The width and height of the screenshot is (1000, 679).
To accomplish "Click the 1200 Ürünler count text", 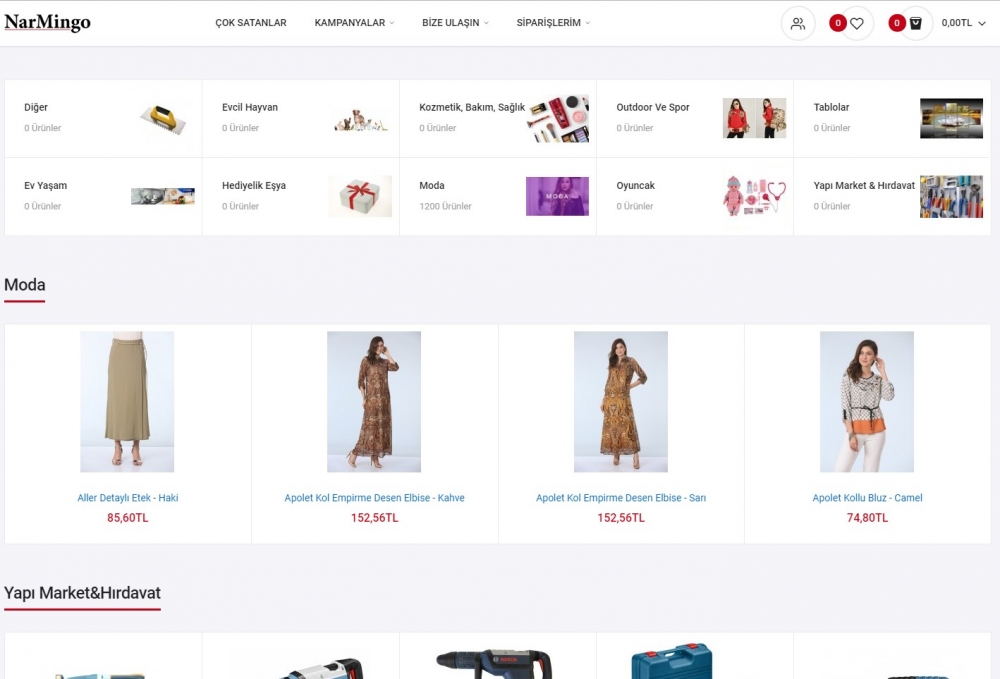I will [x=445, y=206].
